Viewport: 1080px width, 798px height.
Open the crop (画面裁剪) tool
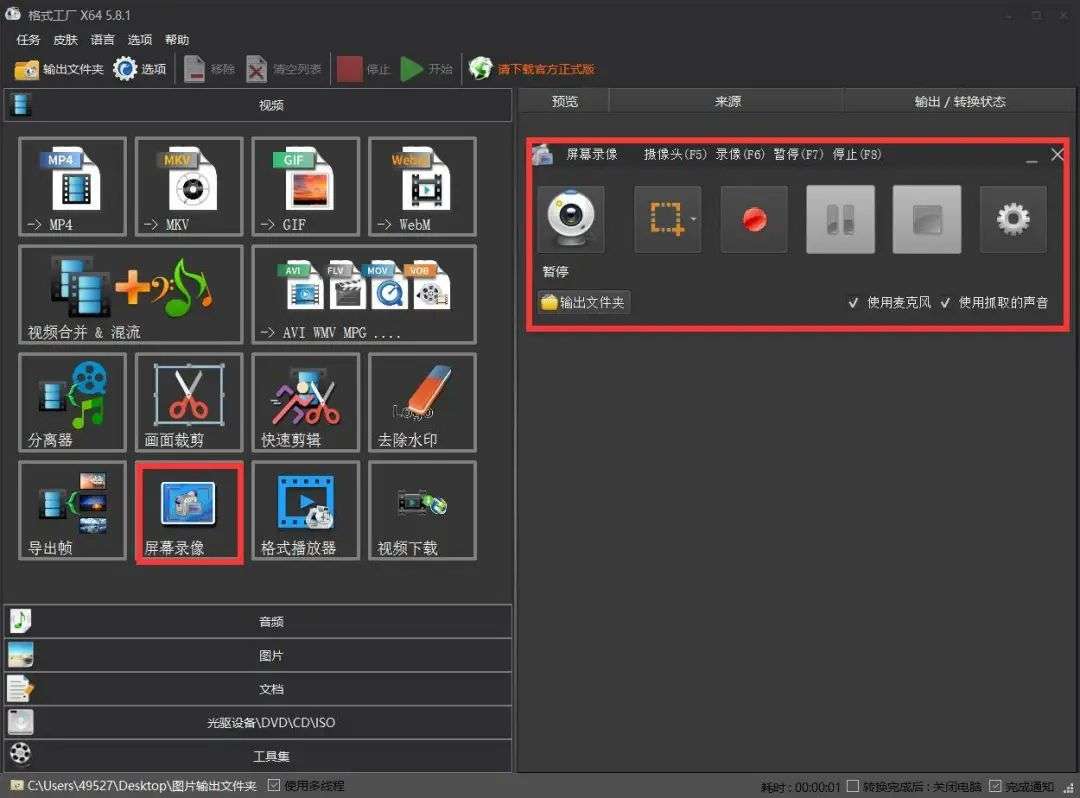[189, 402]
